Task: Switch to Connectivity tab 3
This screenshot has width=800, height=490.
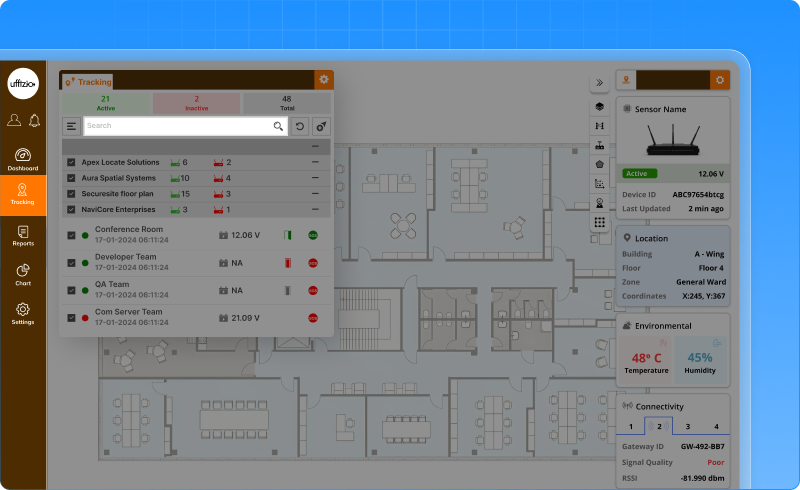Action: click(687, 427)
